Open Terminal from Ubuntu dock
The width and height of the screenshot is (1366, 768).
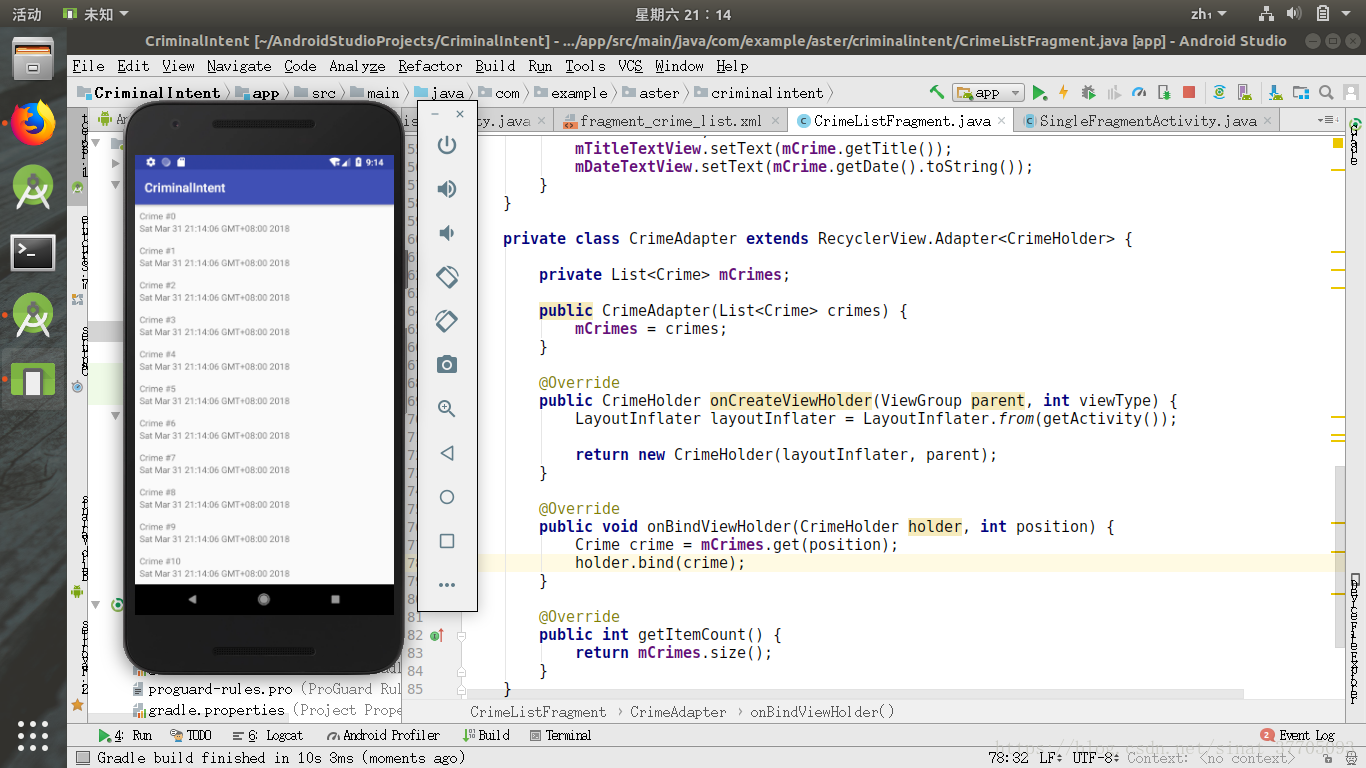coord(33,252)
